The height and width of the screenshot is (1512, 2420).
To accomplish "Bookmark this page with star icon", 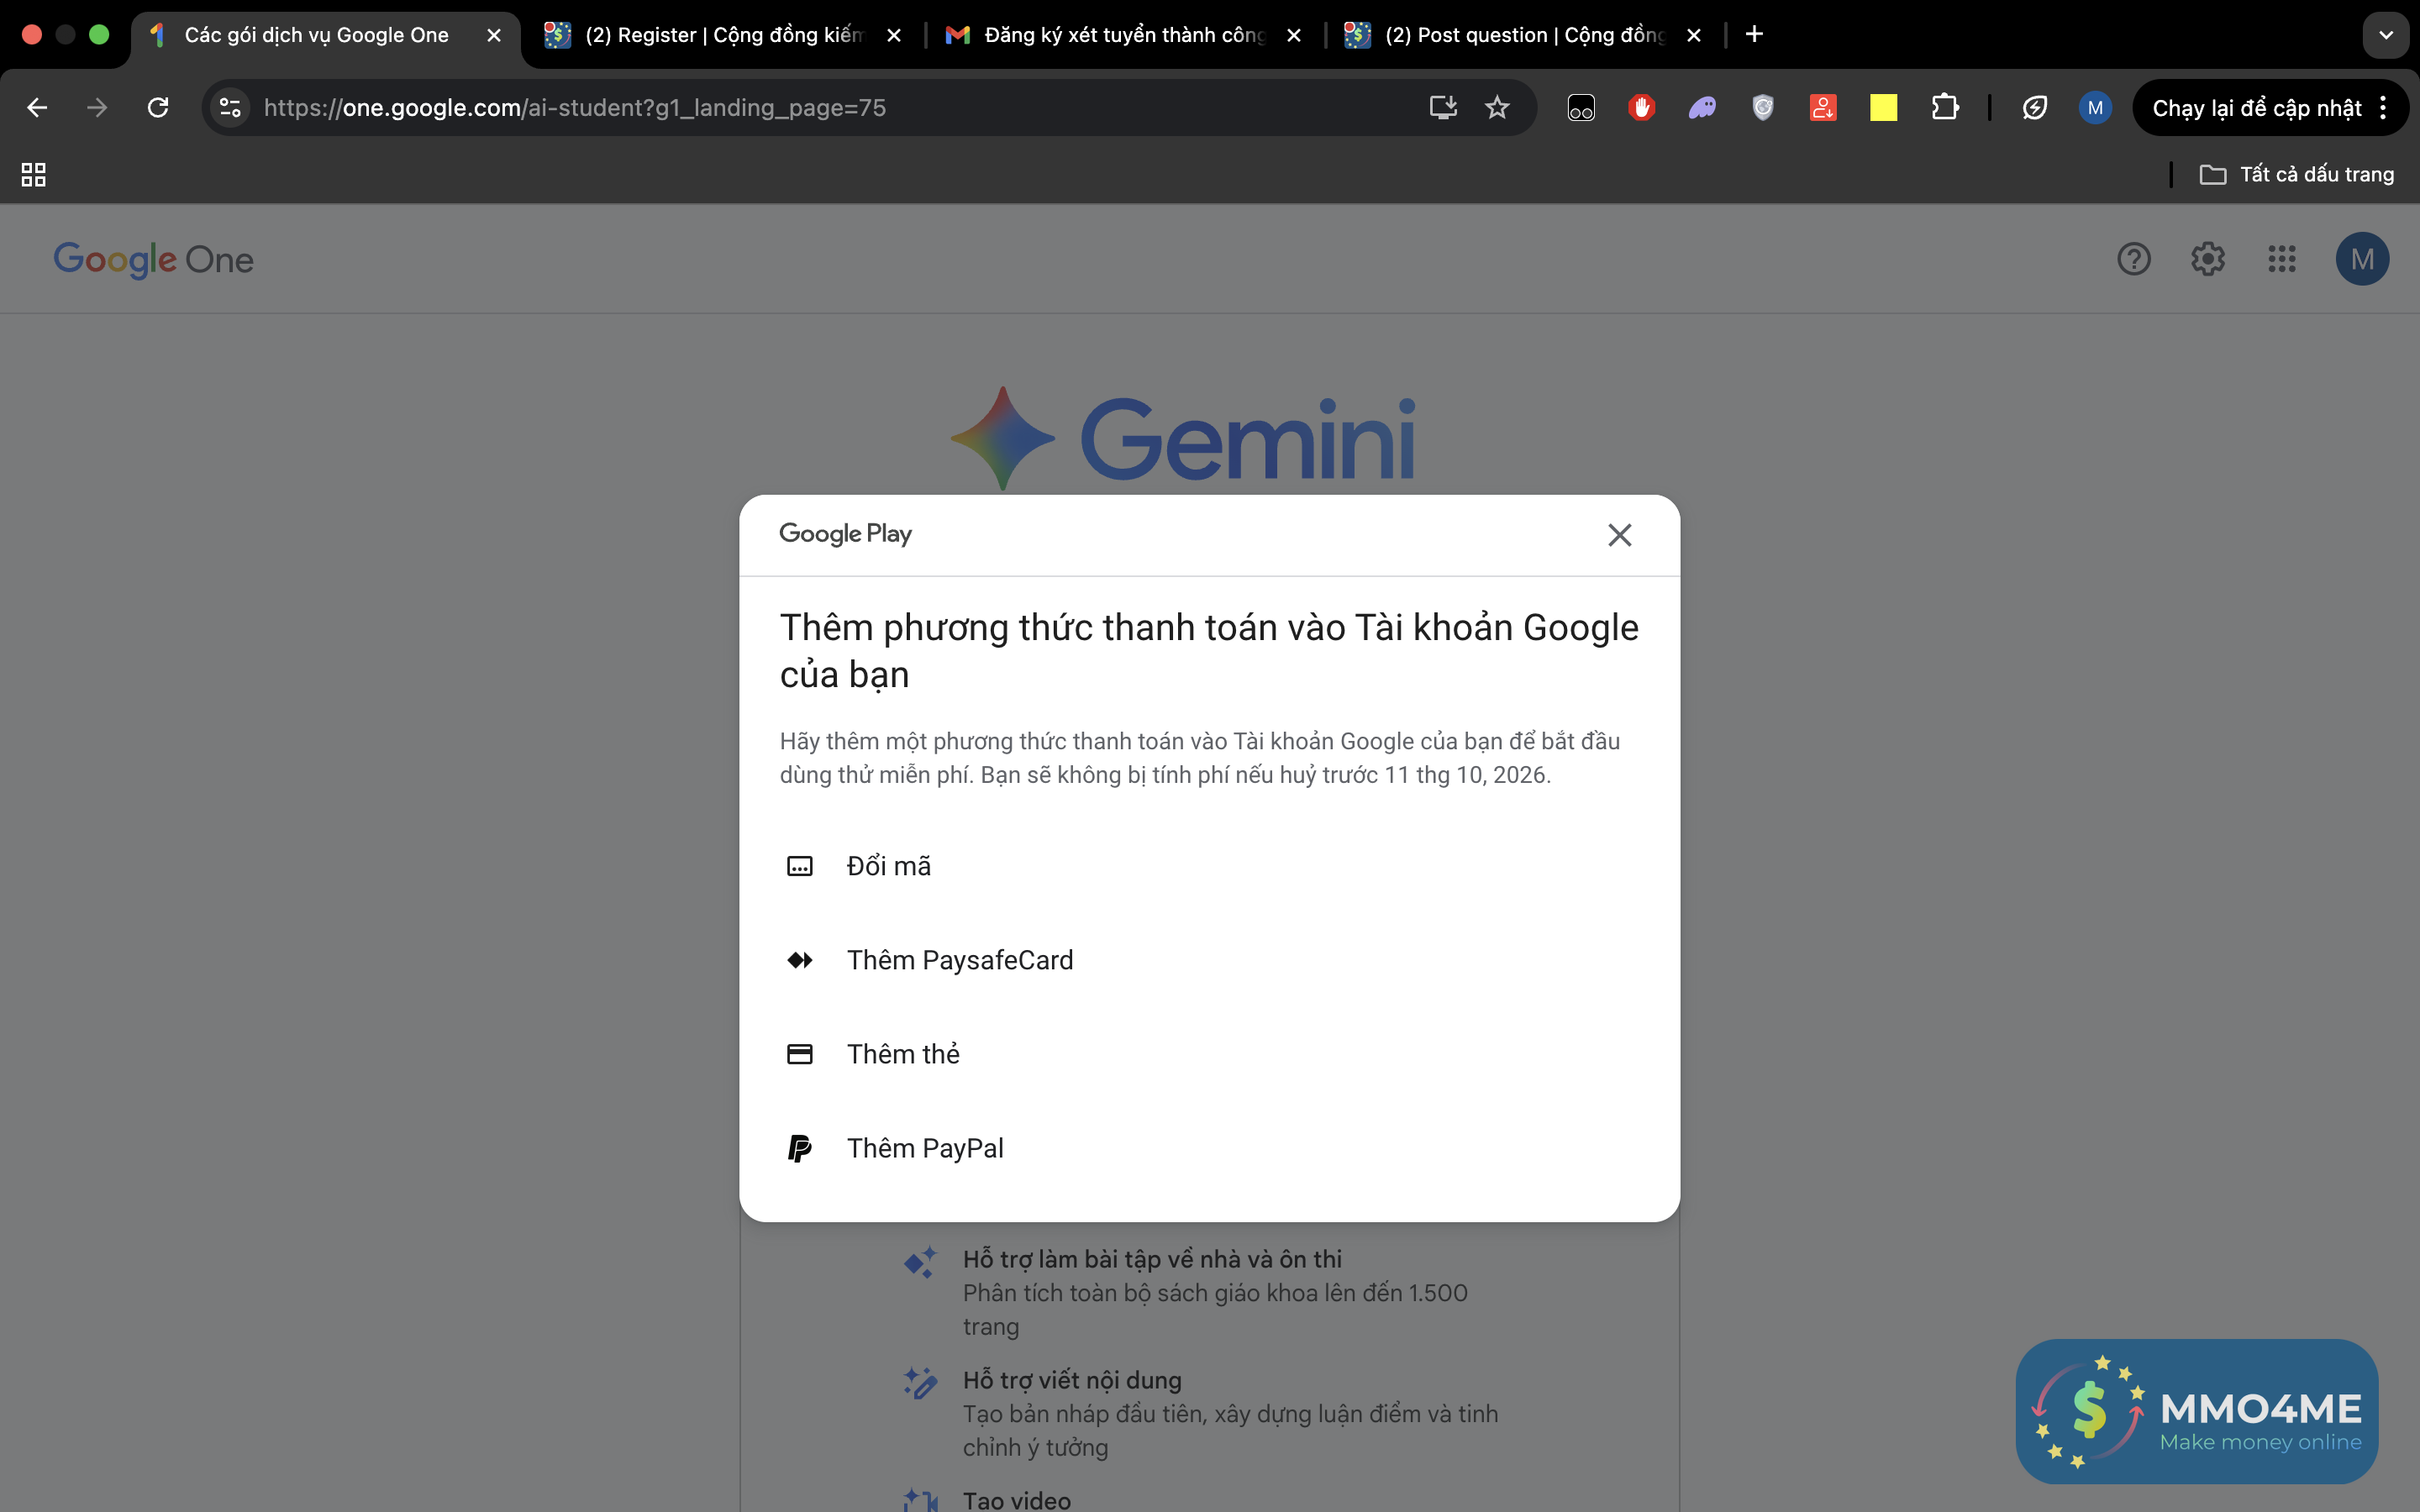I will tap(1496, 108).
